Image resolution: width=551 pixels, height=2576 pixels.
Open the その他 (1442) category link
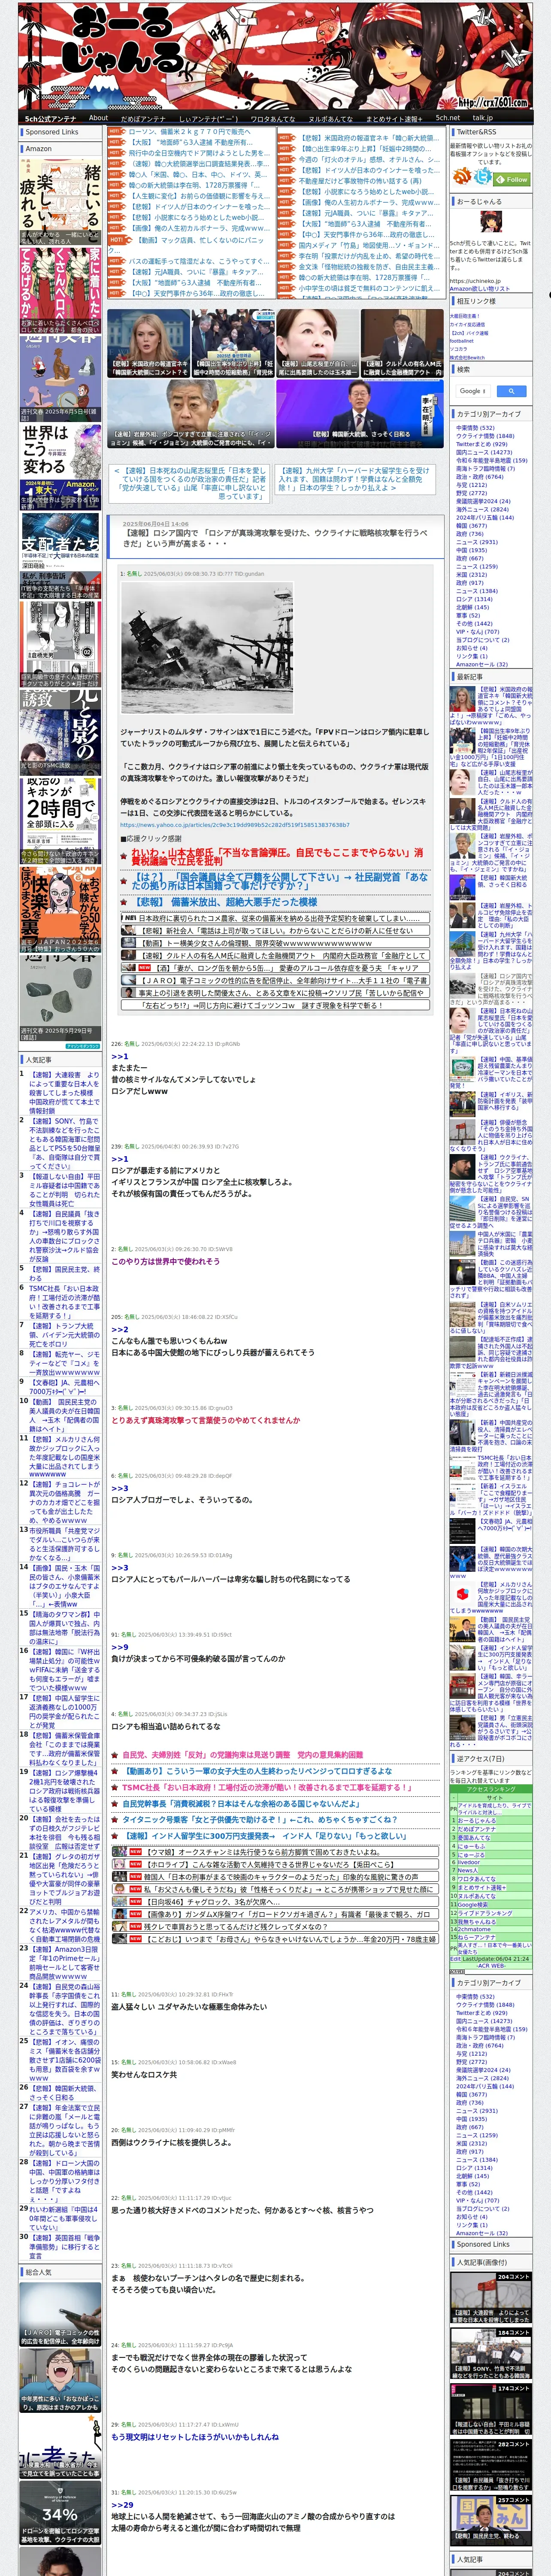[x=474, y=623]
